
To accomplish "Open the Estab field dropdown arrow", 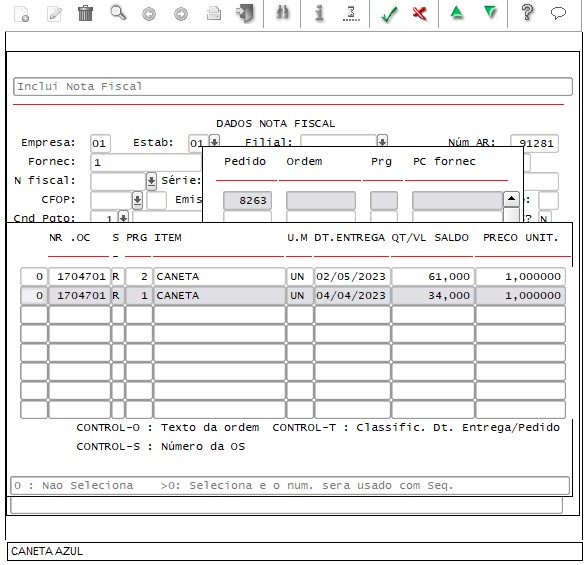I will 214,142.
